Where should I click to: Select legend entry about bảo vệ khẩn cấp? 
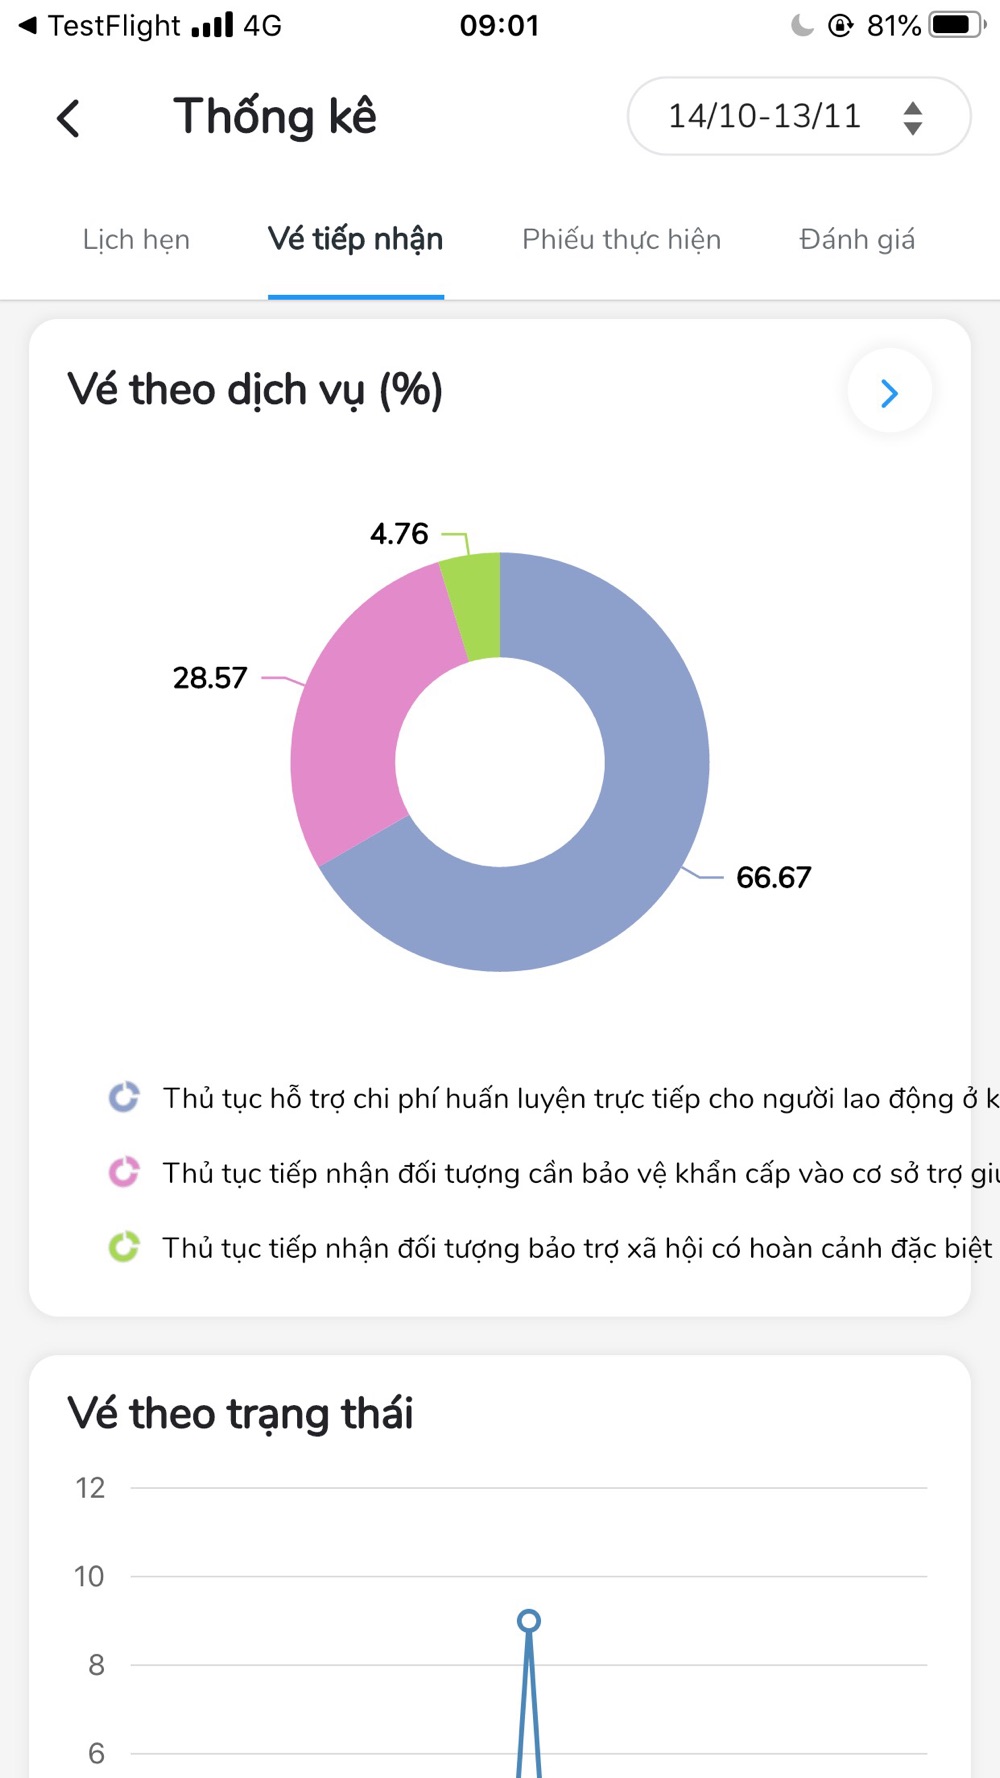tap(580, 1173)
